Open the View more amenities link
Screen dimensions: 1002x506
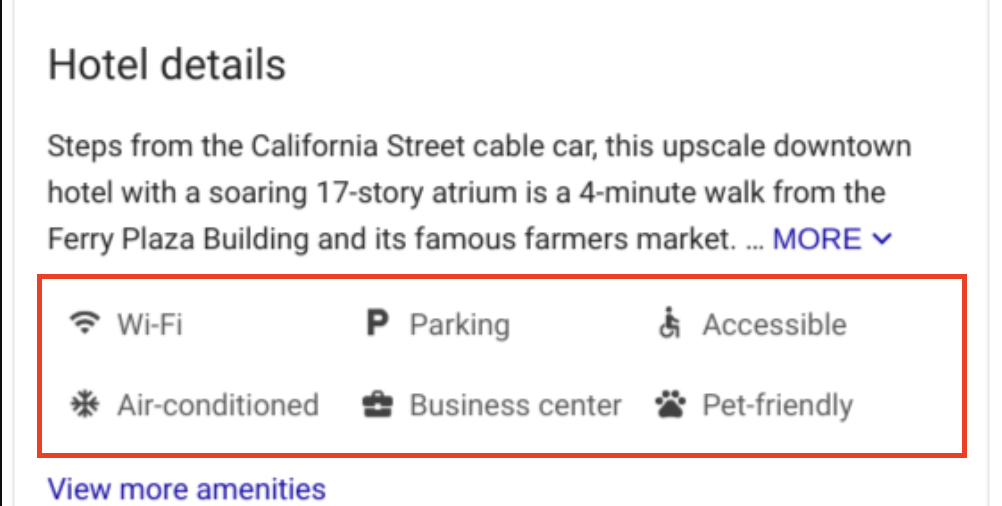coord(187,489)
